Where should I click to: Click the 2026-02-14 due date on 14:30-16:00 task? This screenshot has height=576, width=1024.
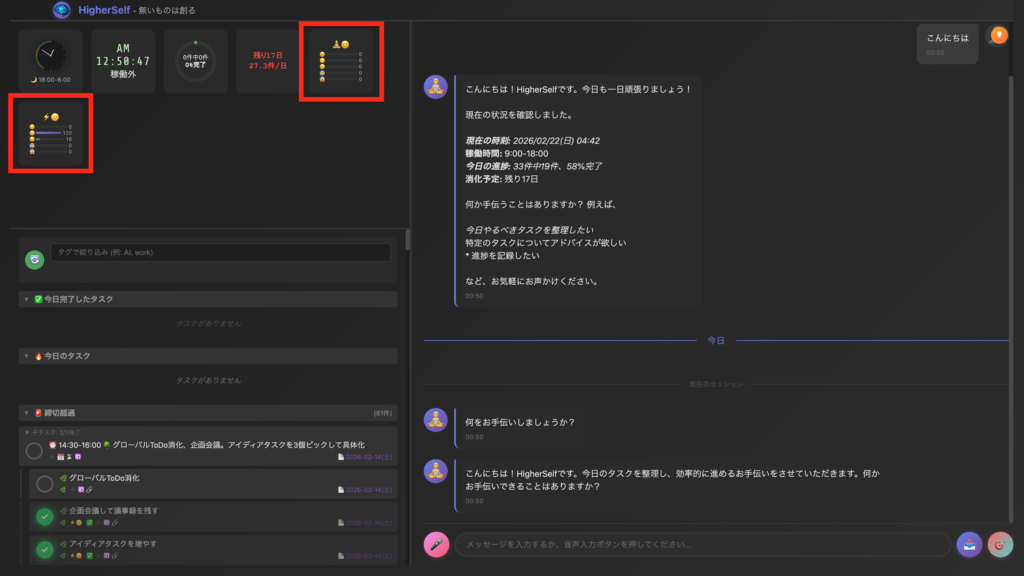[x=368, y=457]
